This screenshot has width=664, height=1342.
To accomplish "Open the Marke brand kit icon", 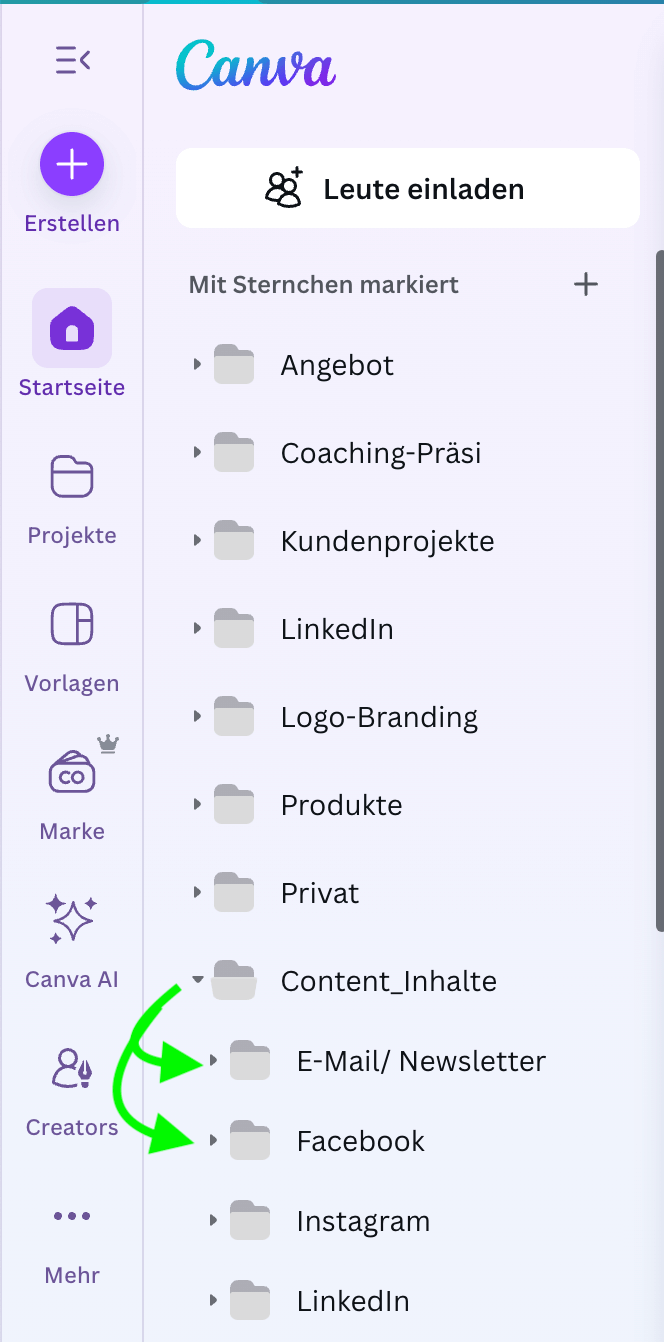I will tap(72, 773).
